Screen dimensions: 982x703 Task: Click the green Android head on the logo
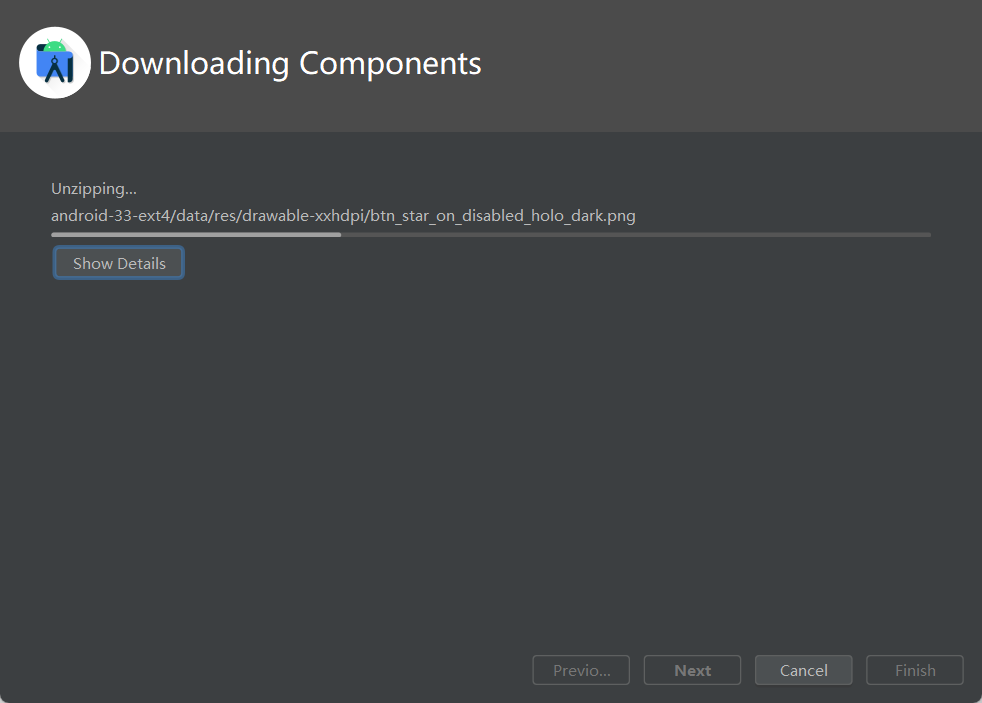pyautogui.click(x=55, y=45)
